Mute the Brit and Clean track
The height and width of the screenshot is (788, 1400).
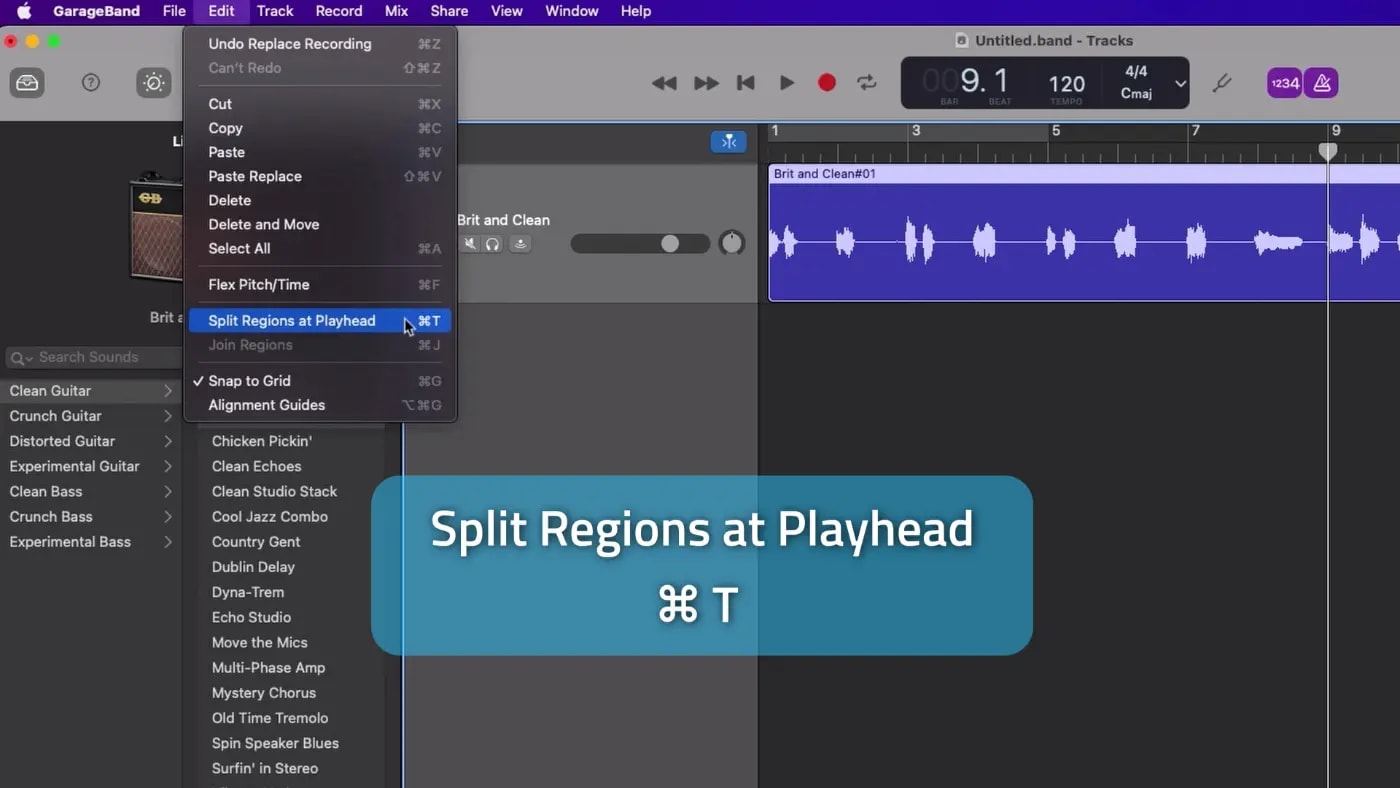pyautogui.click(x=469, y=243)
